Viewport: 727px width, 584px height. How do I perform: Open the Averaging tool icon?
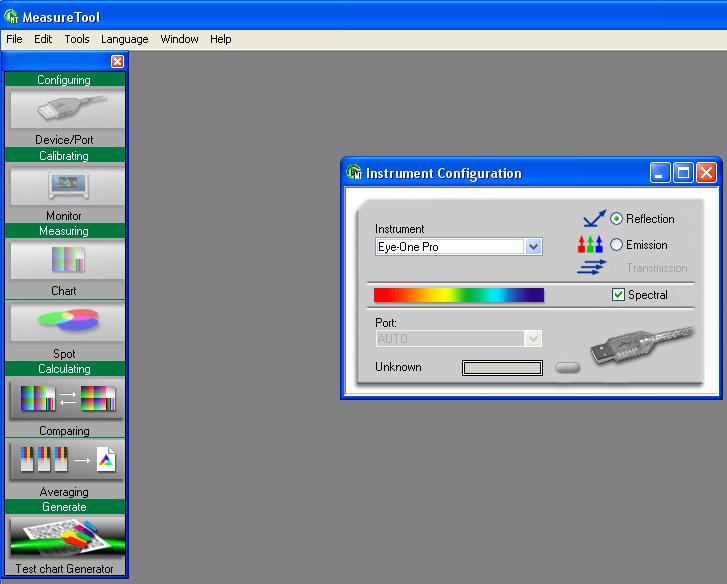click(67, 460)
